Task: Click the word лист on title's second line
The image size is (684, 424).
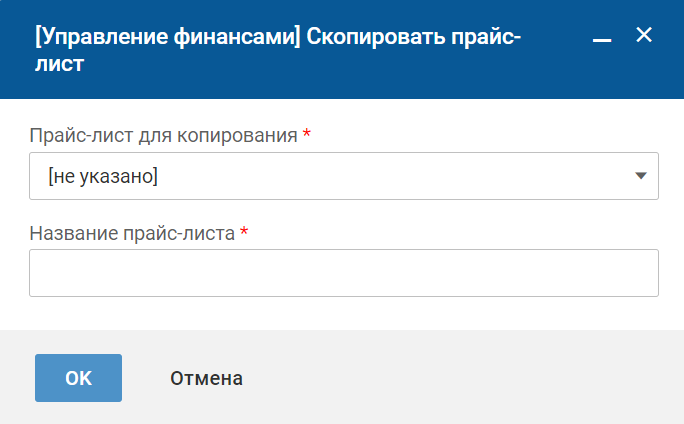Action: point(59,66)
